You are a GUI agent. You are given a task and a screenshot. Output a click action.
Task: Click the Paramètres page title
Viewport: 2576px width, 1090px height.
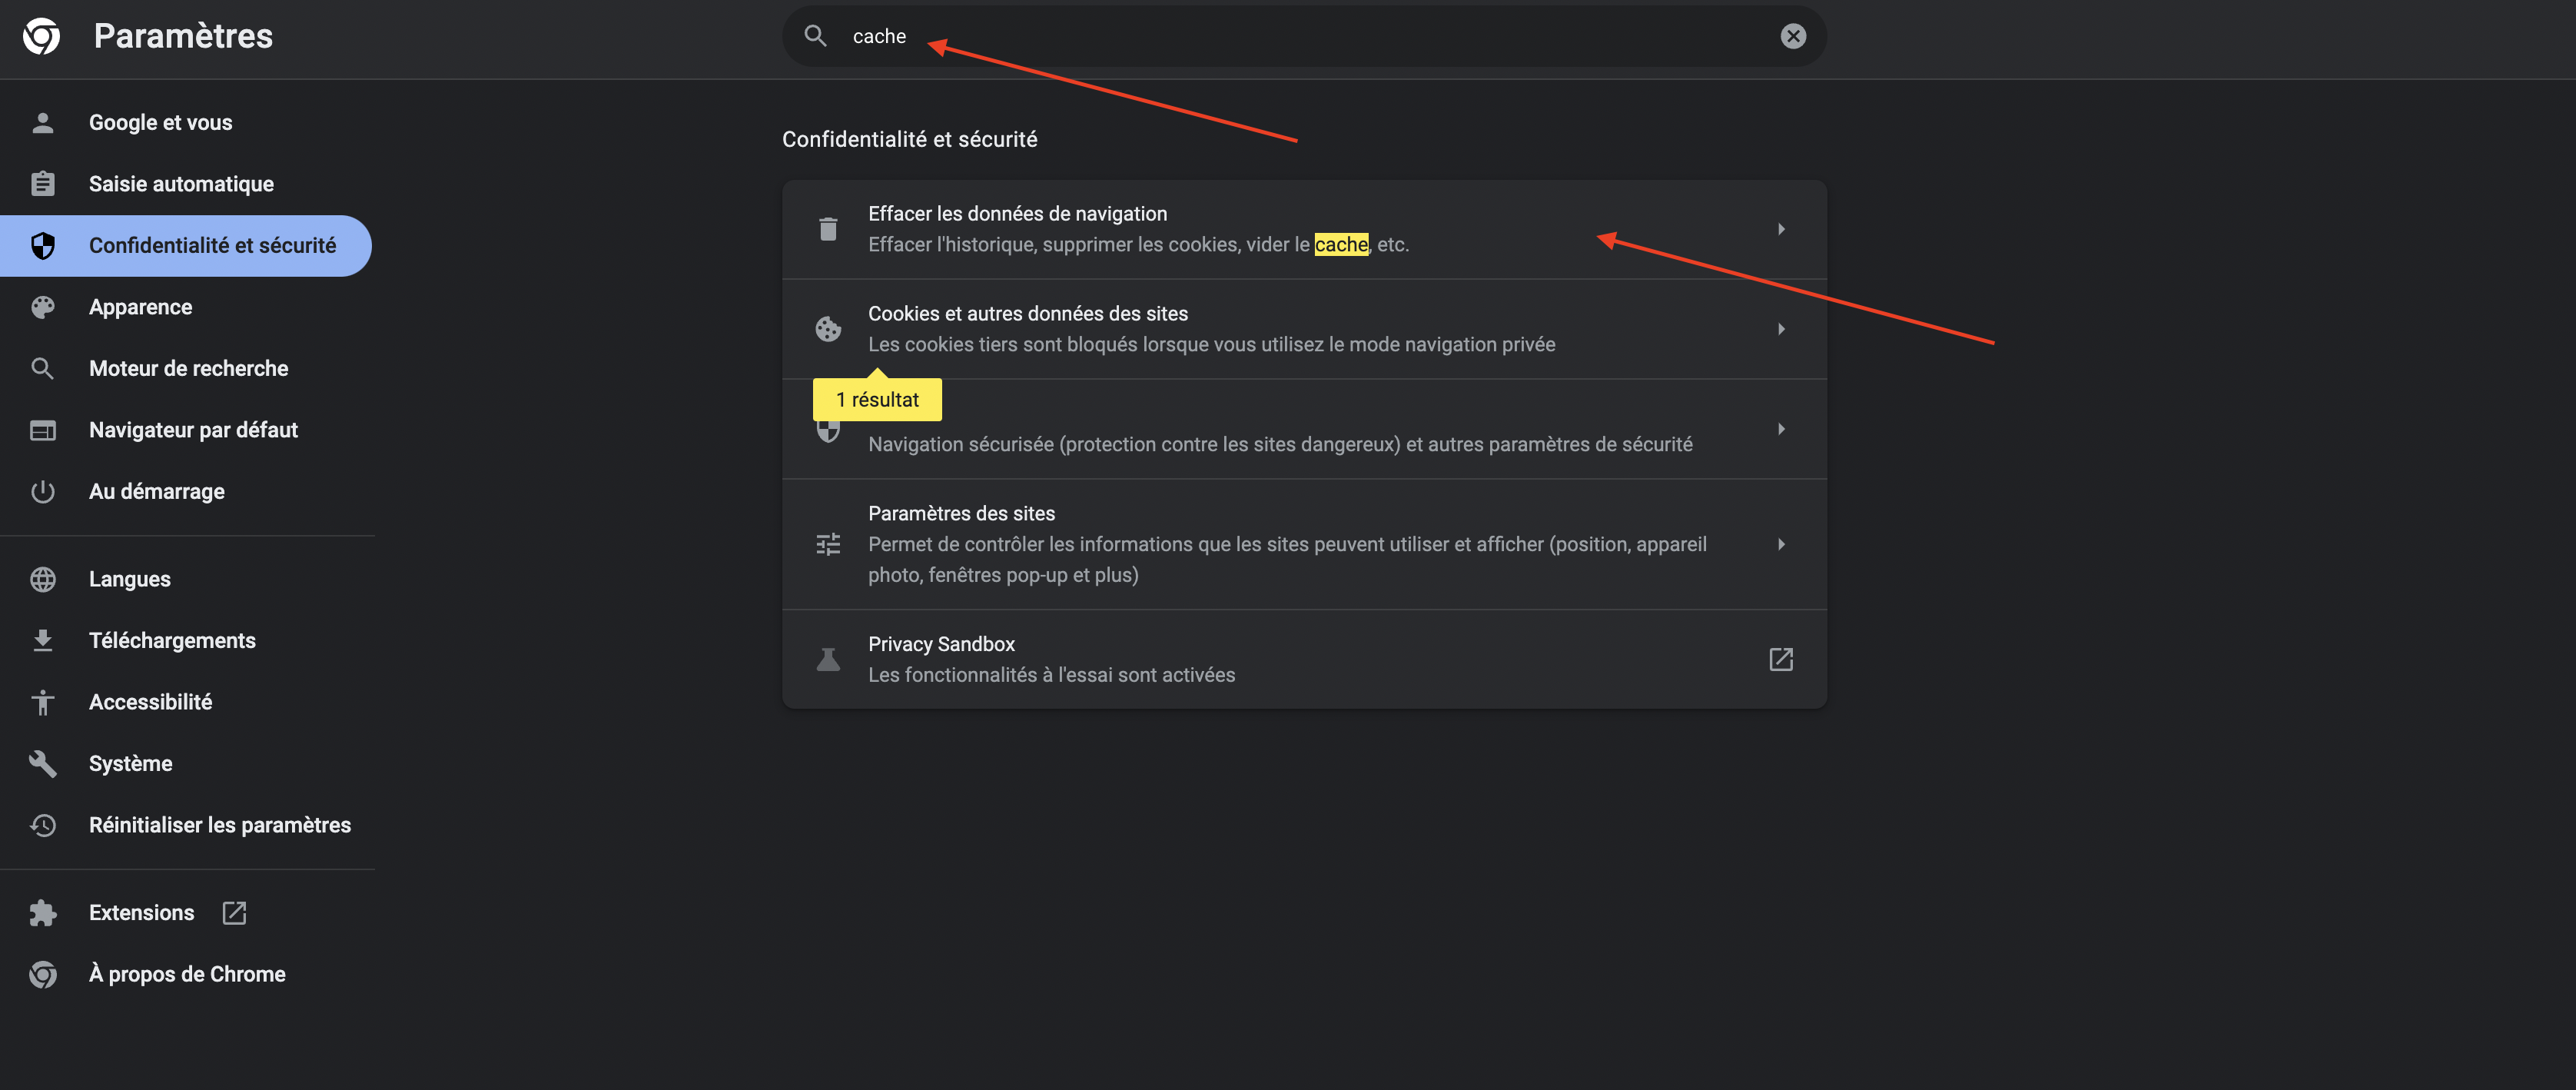[x=183, y=36]
